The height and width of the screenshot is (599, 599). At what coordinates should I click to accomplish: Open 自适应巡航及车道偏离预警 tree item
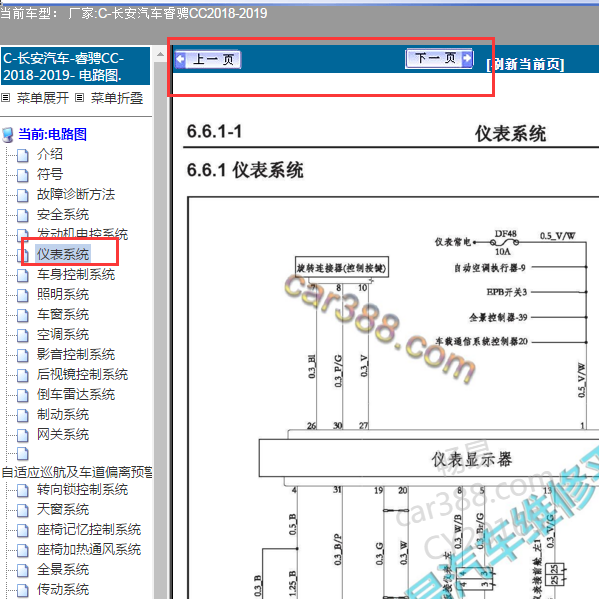point(77,472)
